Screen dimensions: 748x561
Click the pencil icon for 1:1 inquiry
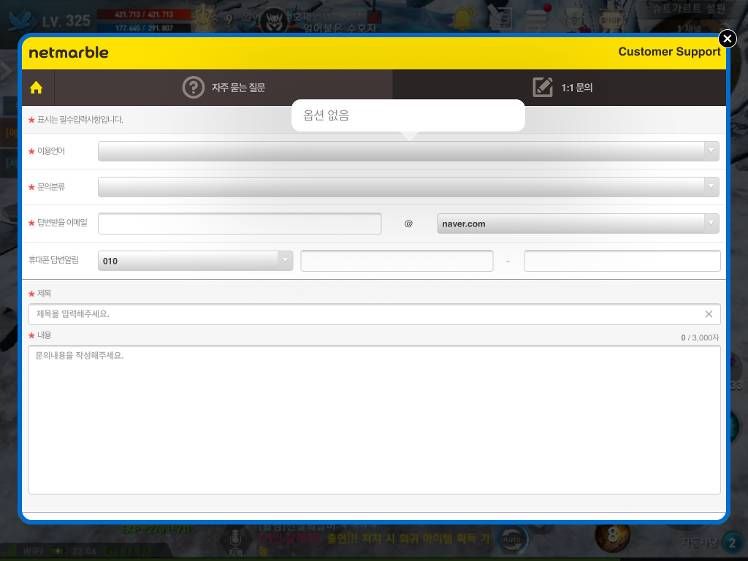point(542,87)
